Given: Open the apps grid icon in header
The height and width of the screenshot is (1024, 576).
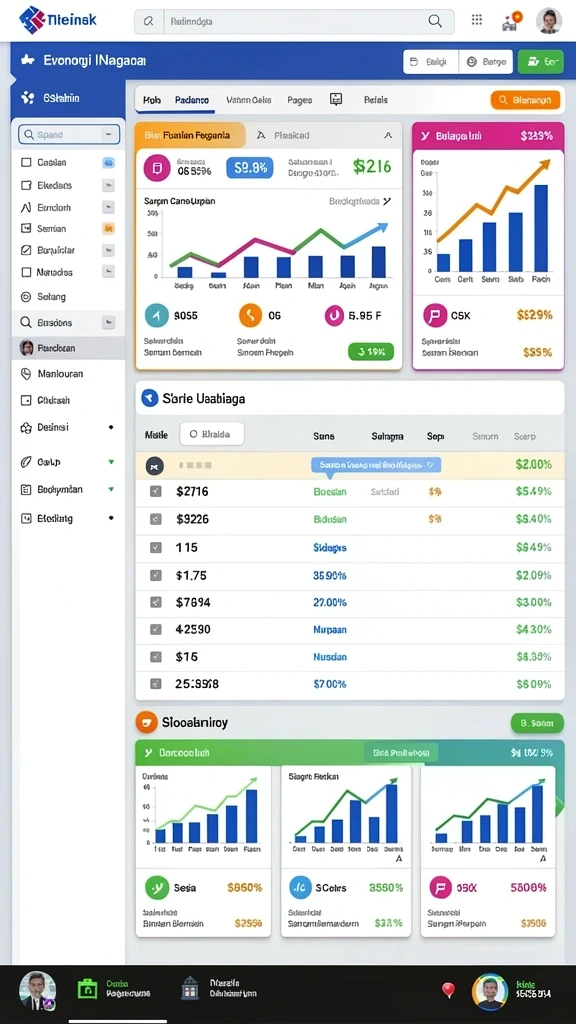Looking at the screenshot, I should point(477,20).
